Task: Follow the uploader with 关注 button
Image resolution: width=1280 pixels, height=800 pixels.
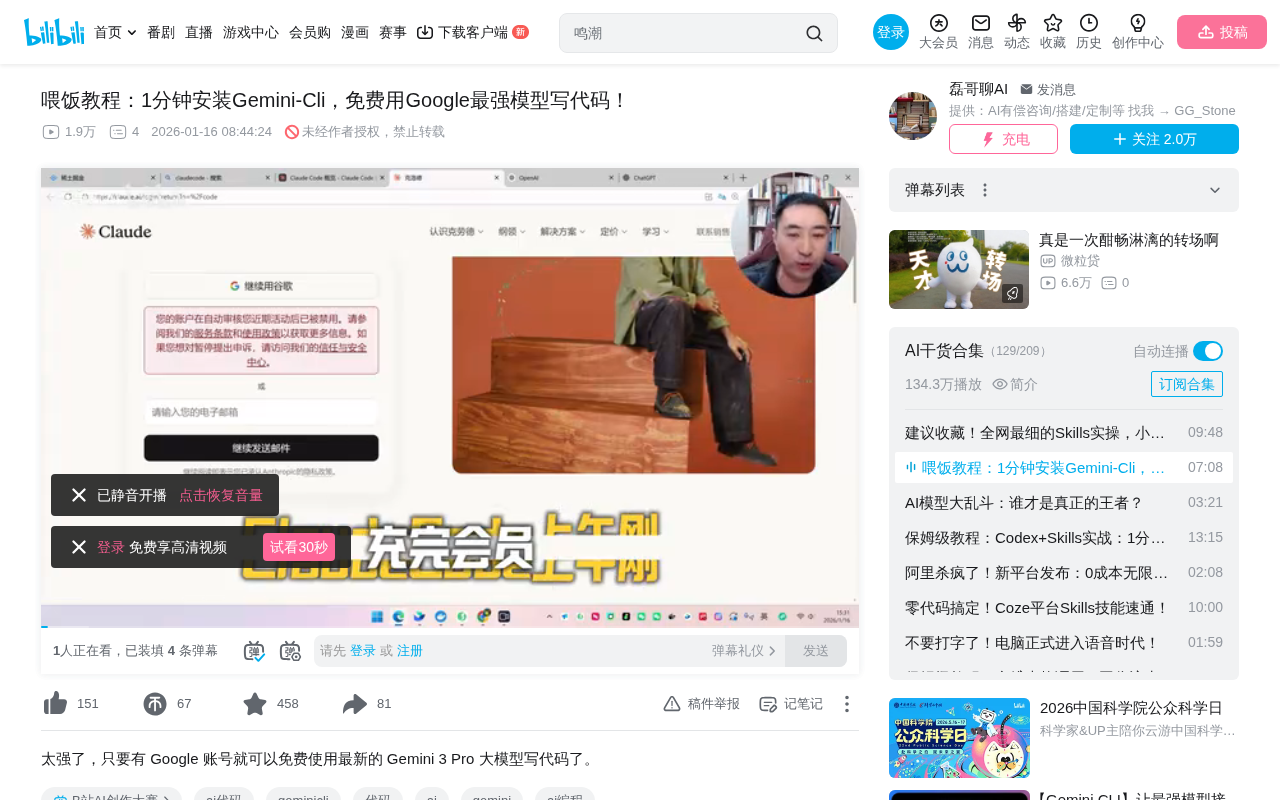Action: tap(1154, 139)
